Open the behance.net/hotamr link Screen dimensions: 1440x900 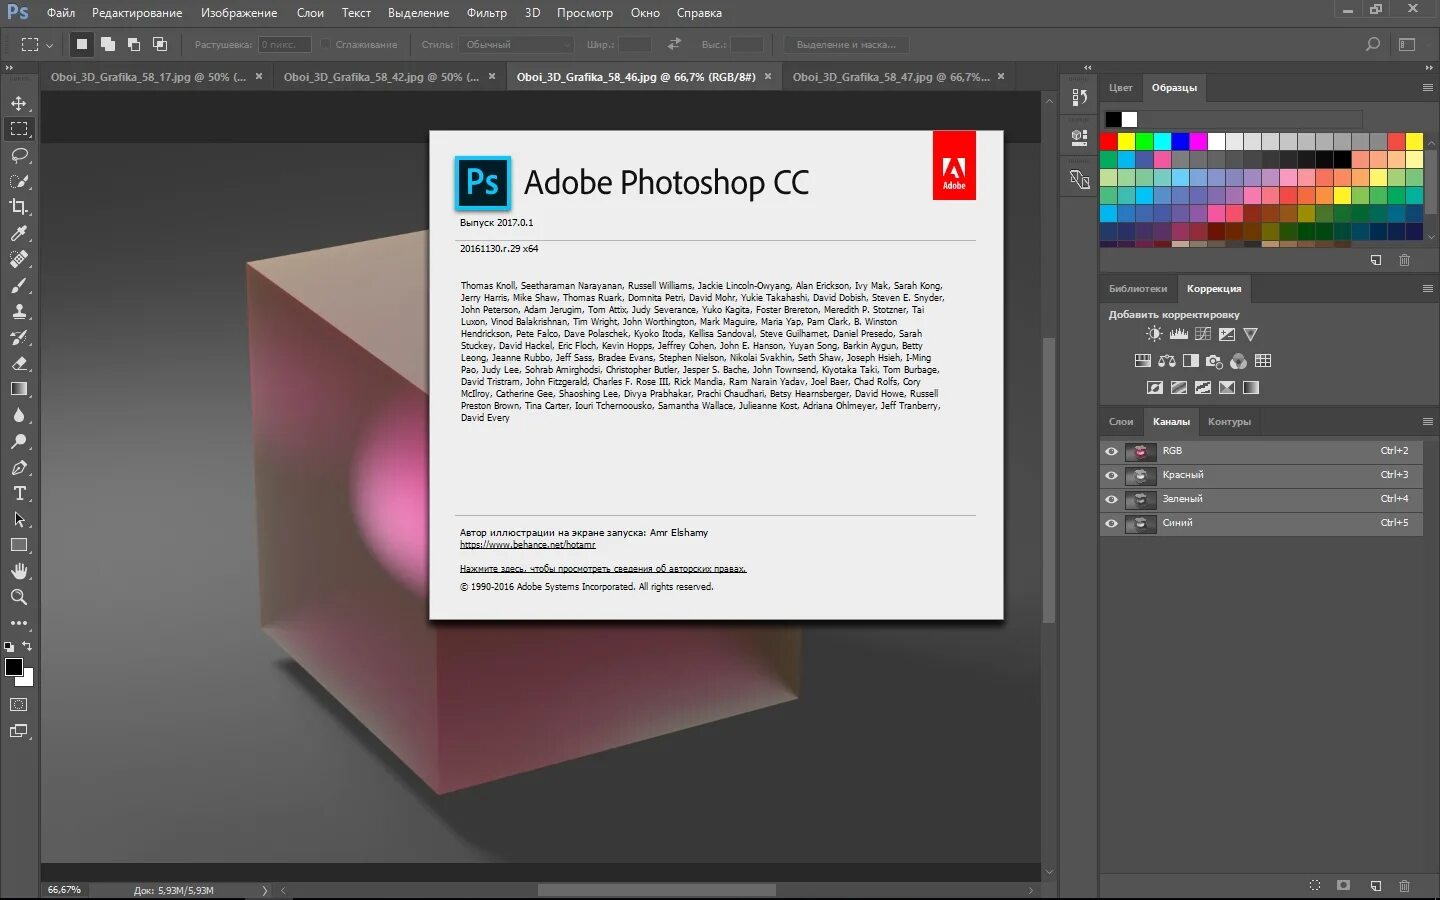point(528,545)
